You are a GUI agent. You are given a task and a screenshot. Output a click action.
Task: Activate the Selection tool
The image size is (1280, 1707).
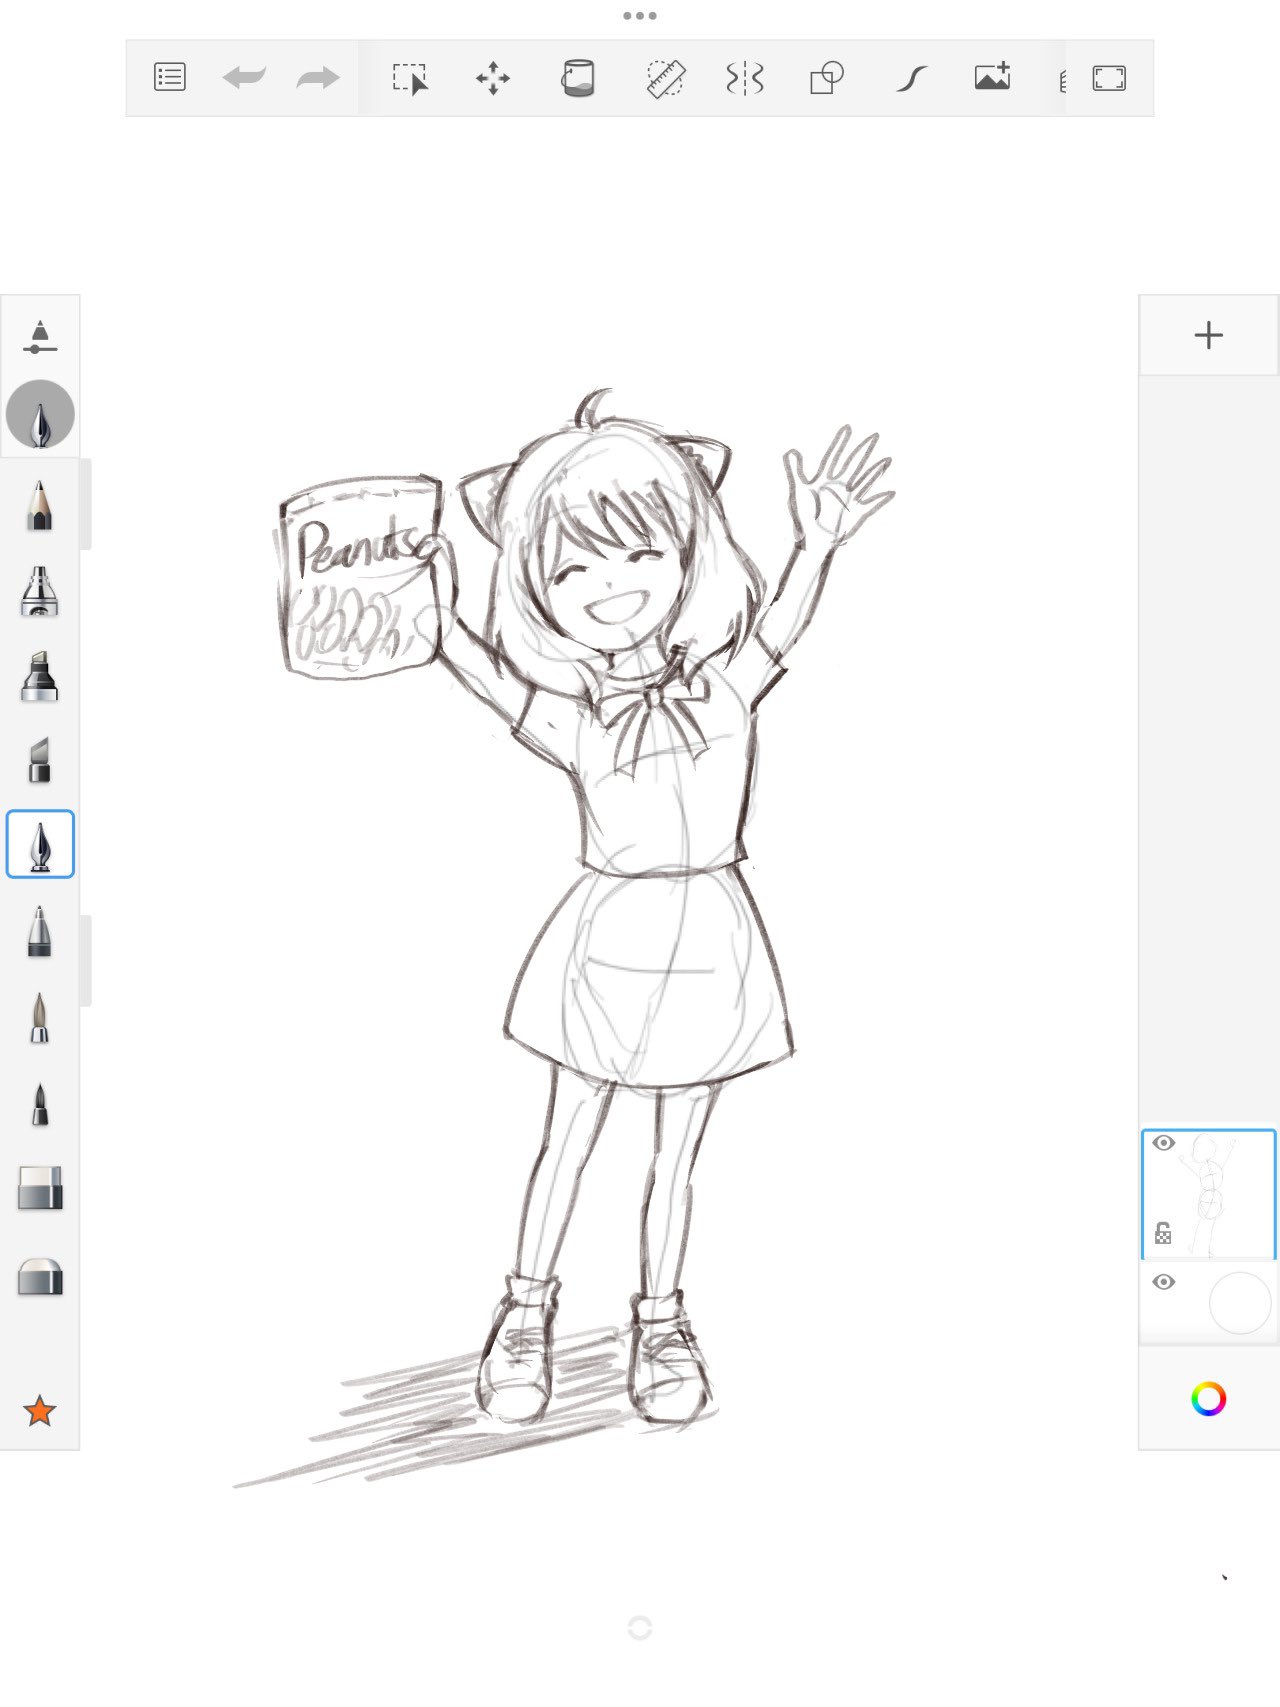click(410, 78)
